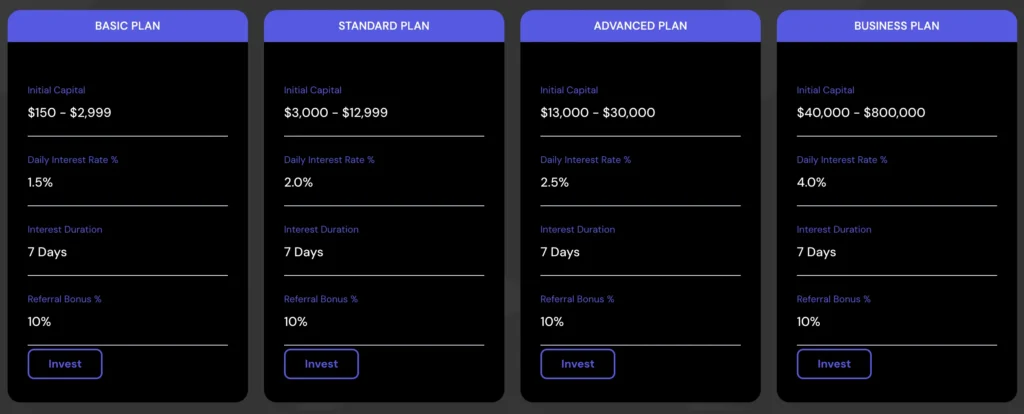The width and height of the screenshot is (1024, 414).
Task: Click Invest under the Basic Plan
Action: (65, 364)
